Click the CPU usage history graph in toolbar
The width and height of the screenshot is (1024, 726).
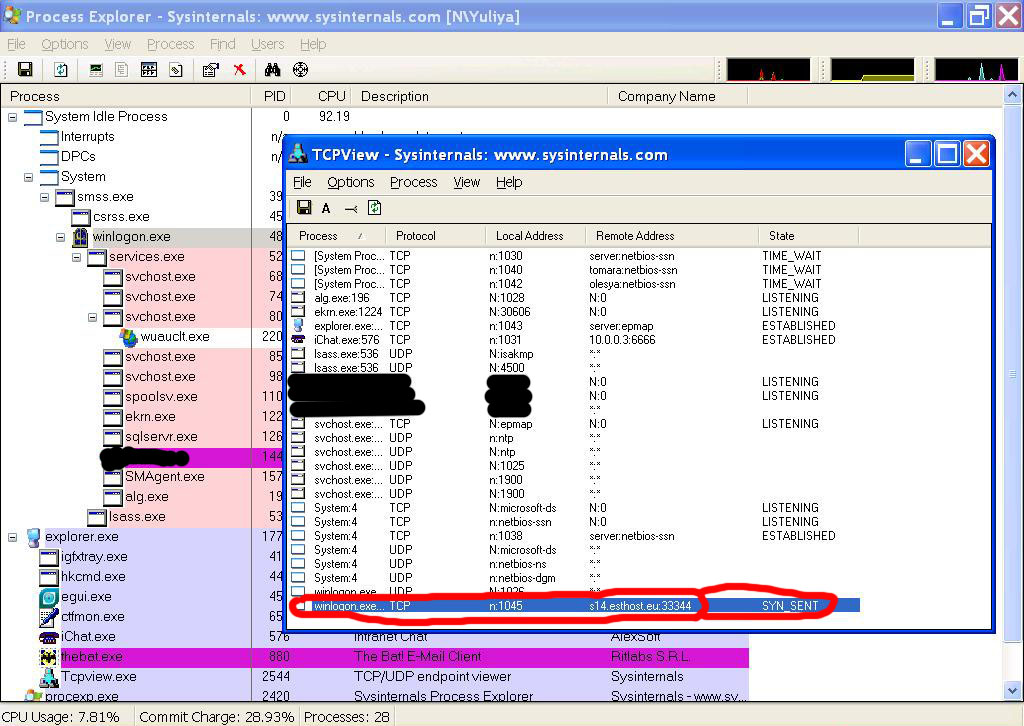[768, 69]
